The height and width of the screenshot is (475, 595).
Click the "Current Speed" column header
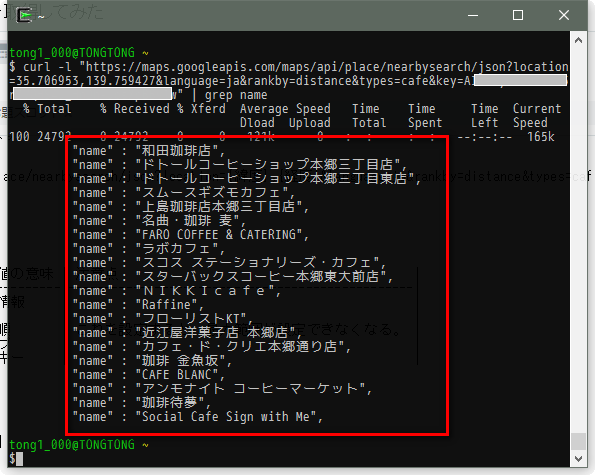coord(537,116)
